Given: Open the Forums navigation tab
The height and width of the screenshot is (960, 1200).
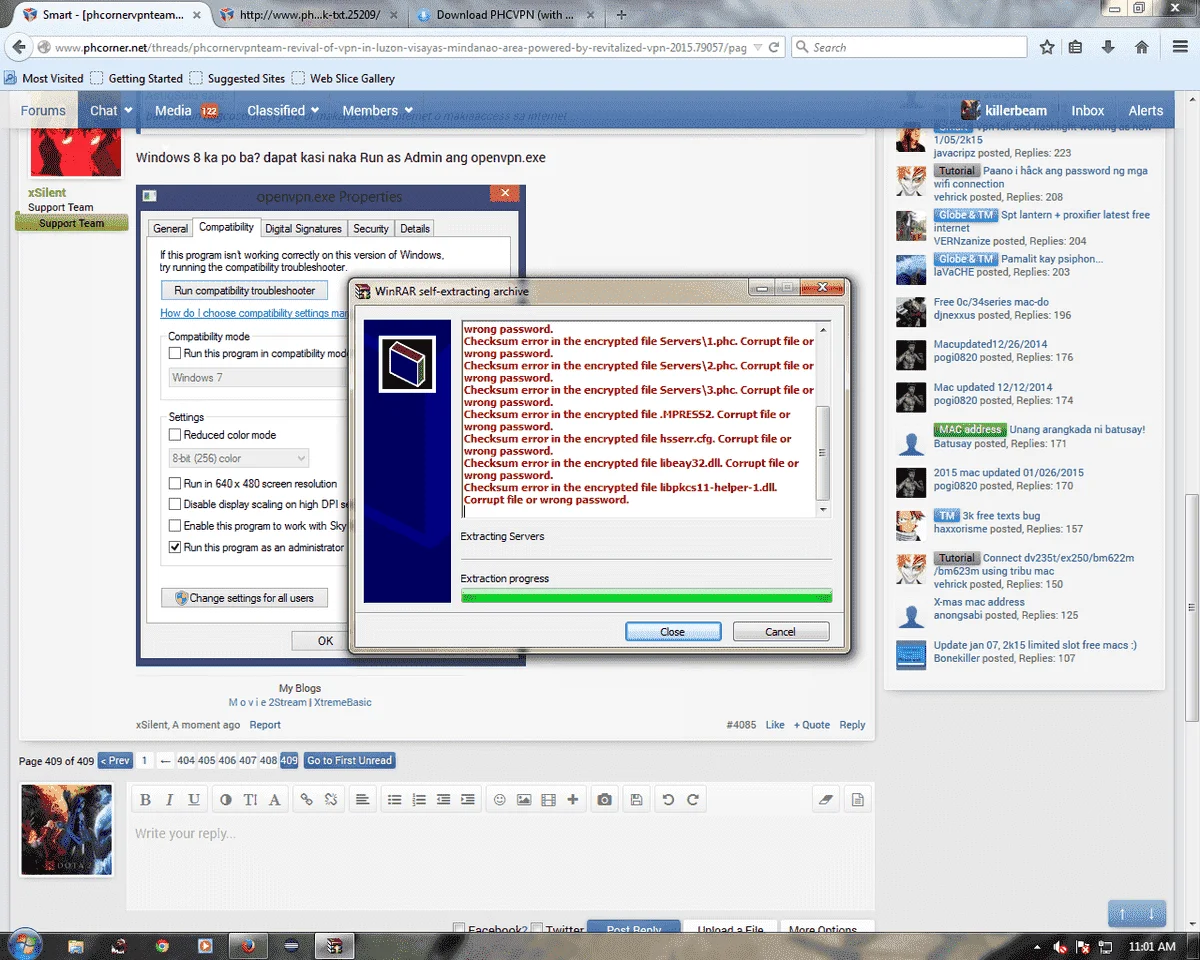Looking at the screenshot, I should [x=43, y=111].
